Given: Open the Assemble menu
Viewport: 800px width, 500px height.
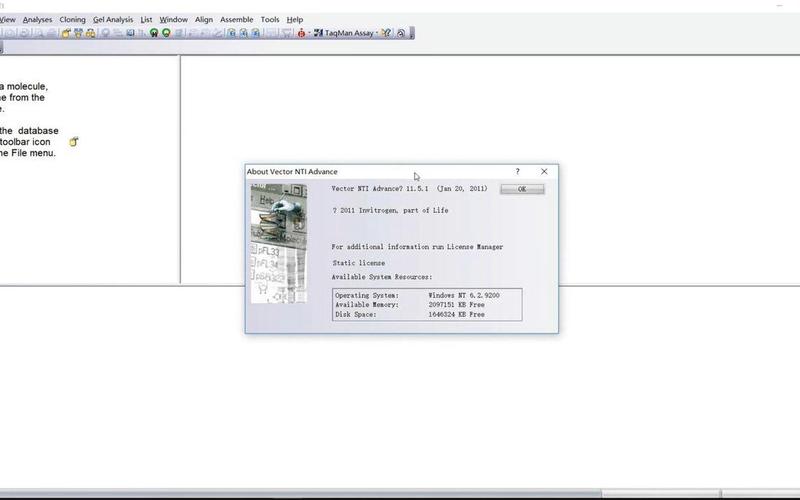Looking at the screenshot, I should pyautogui.click(x=236, y=19).
